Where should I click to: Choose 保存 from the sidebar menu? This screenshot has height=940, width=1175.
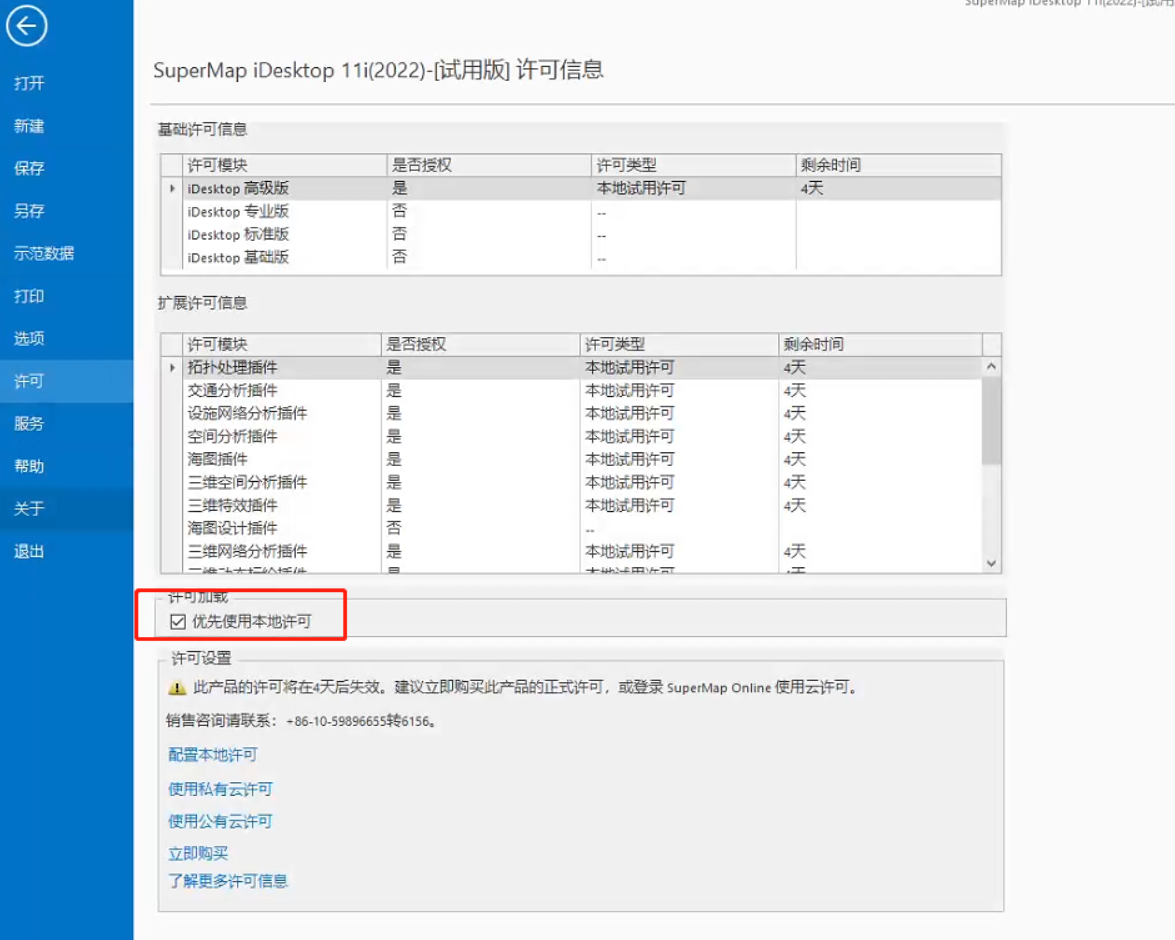67,169
